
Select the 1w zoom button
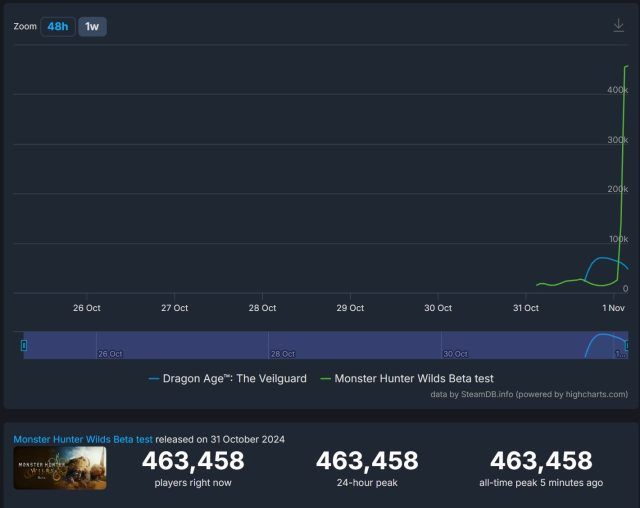(92, 27)
